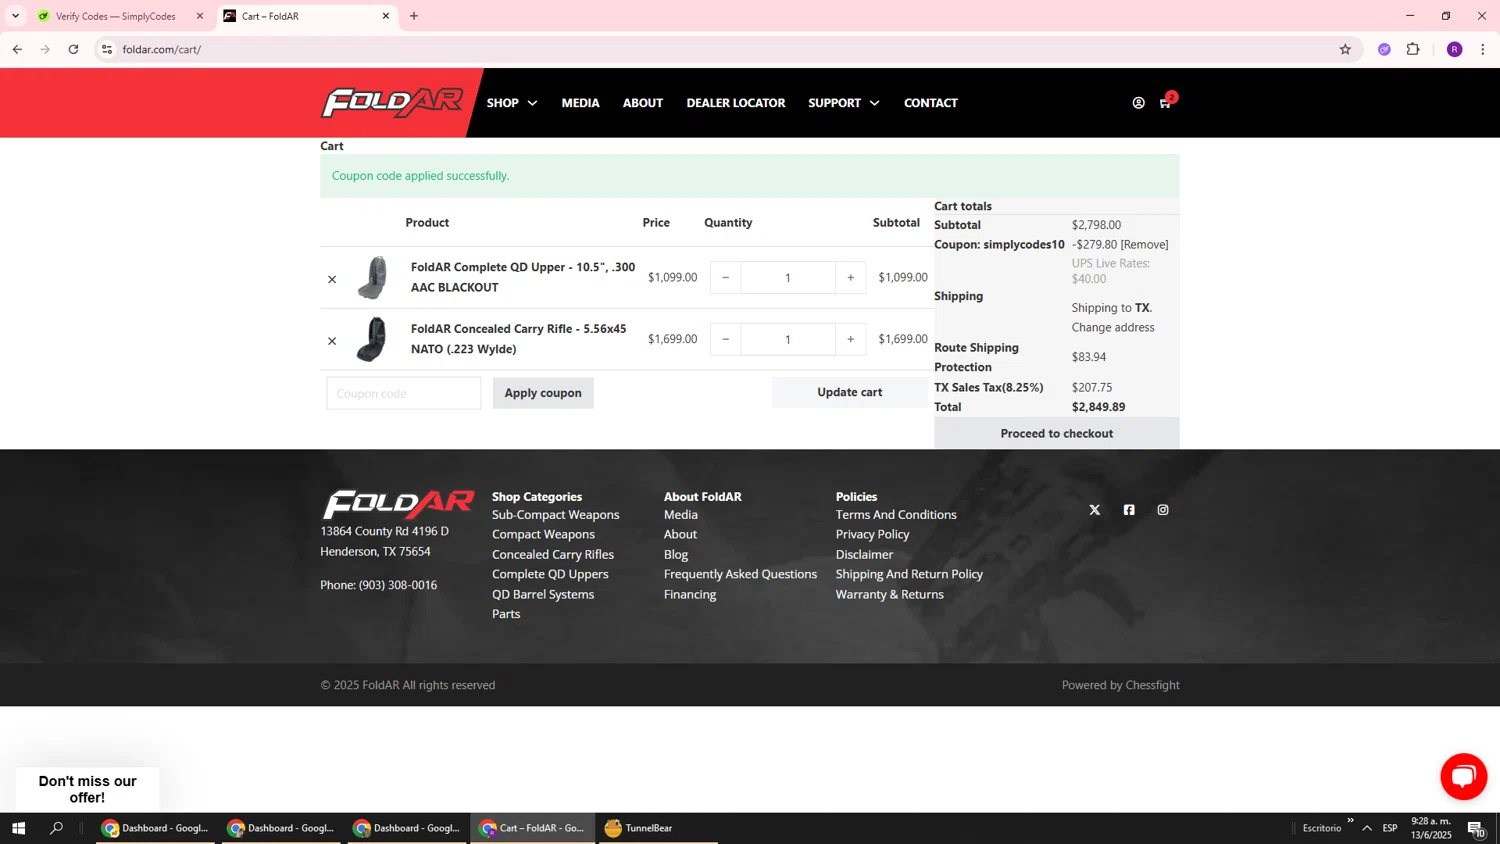Open the notification center icon

coord(1476,828)
